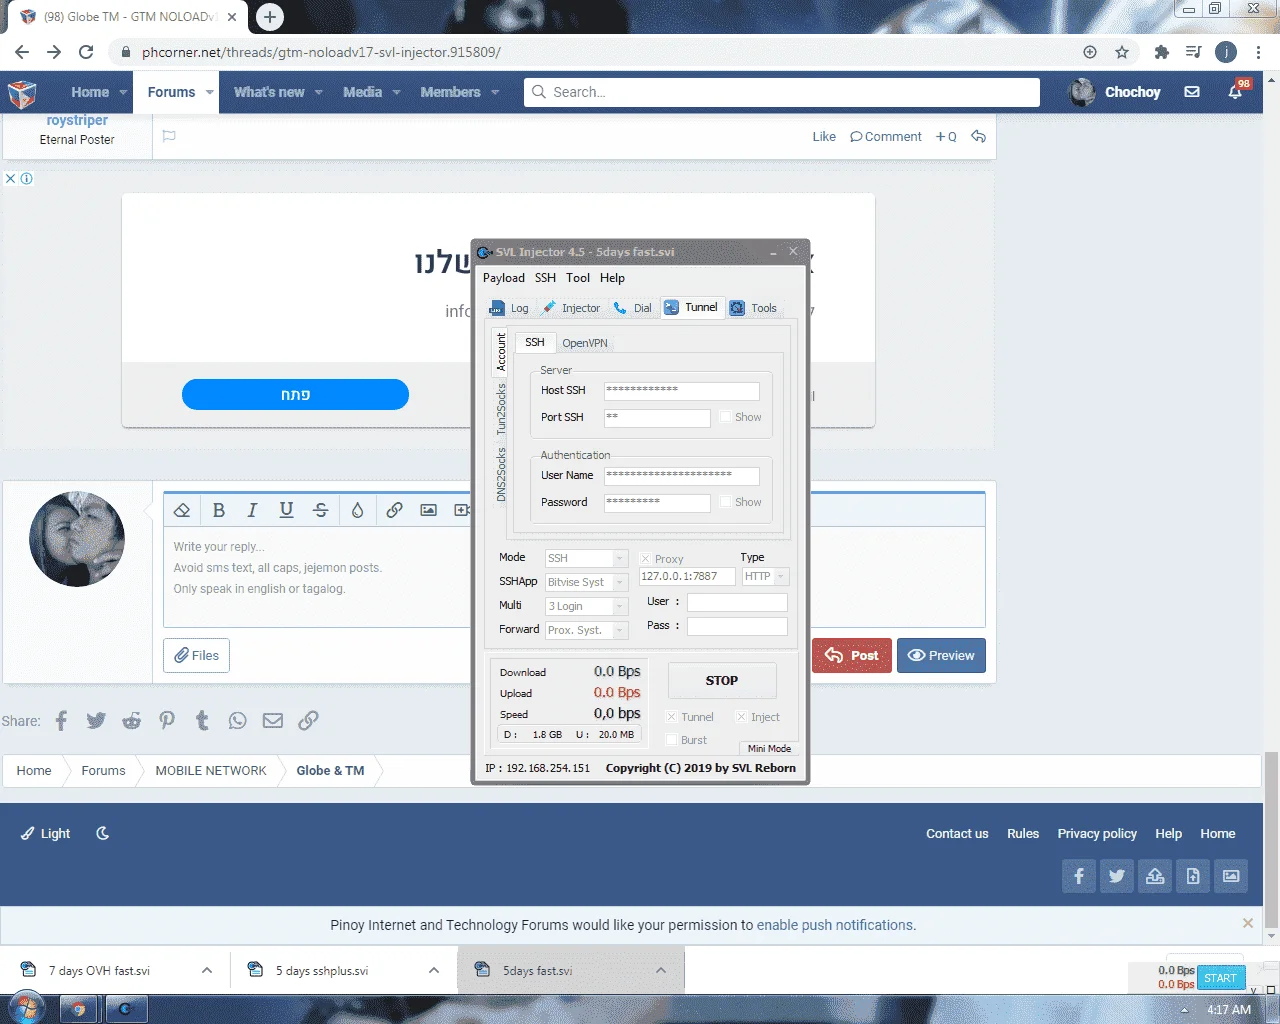Open the Tool menu in SVL Injector
The height and width of the screenshot is (1024, 1280).
[578, 278]
